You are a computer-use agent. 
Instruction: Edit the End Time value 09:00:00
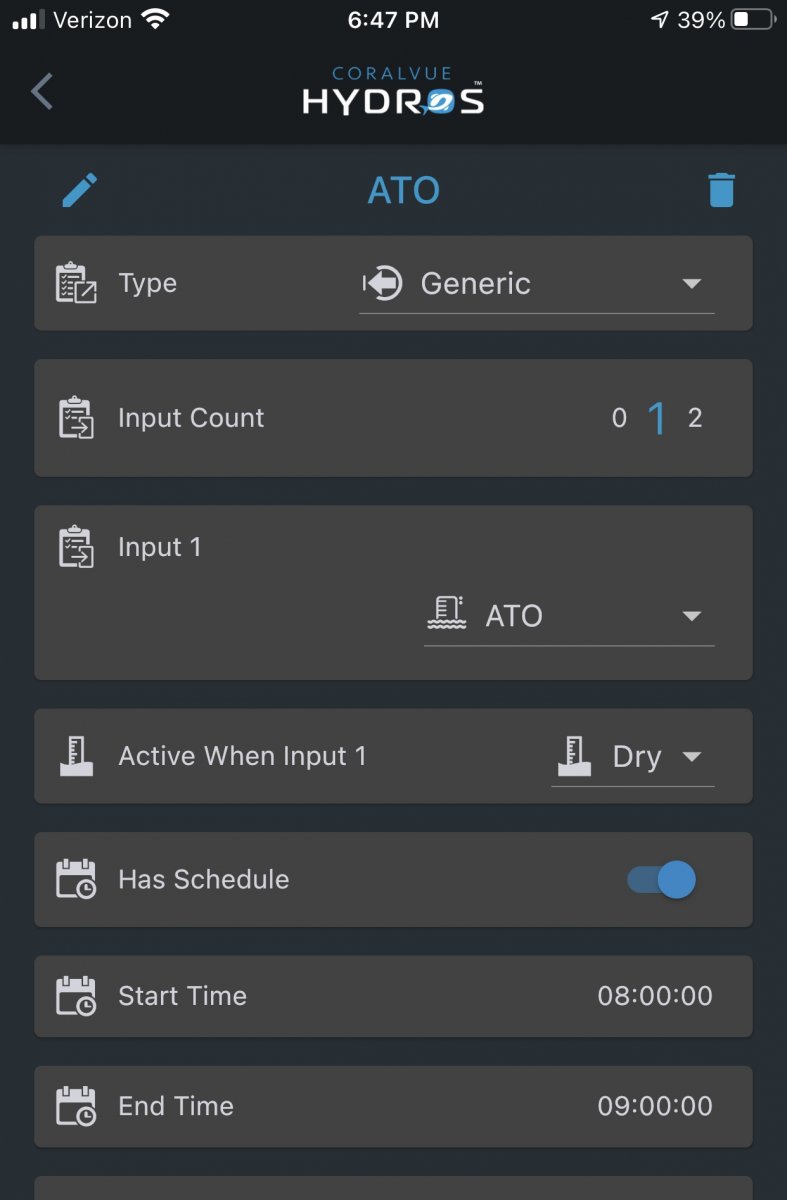coord(655,1106)
